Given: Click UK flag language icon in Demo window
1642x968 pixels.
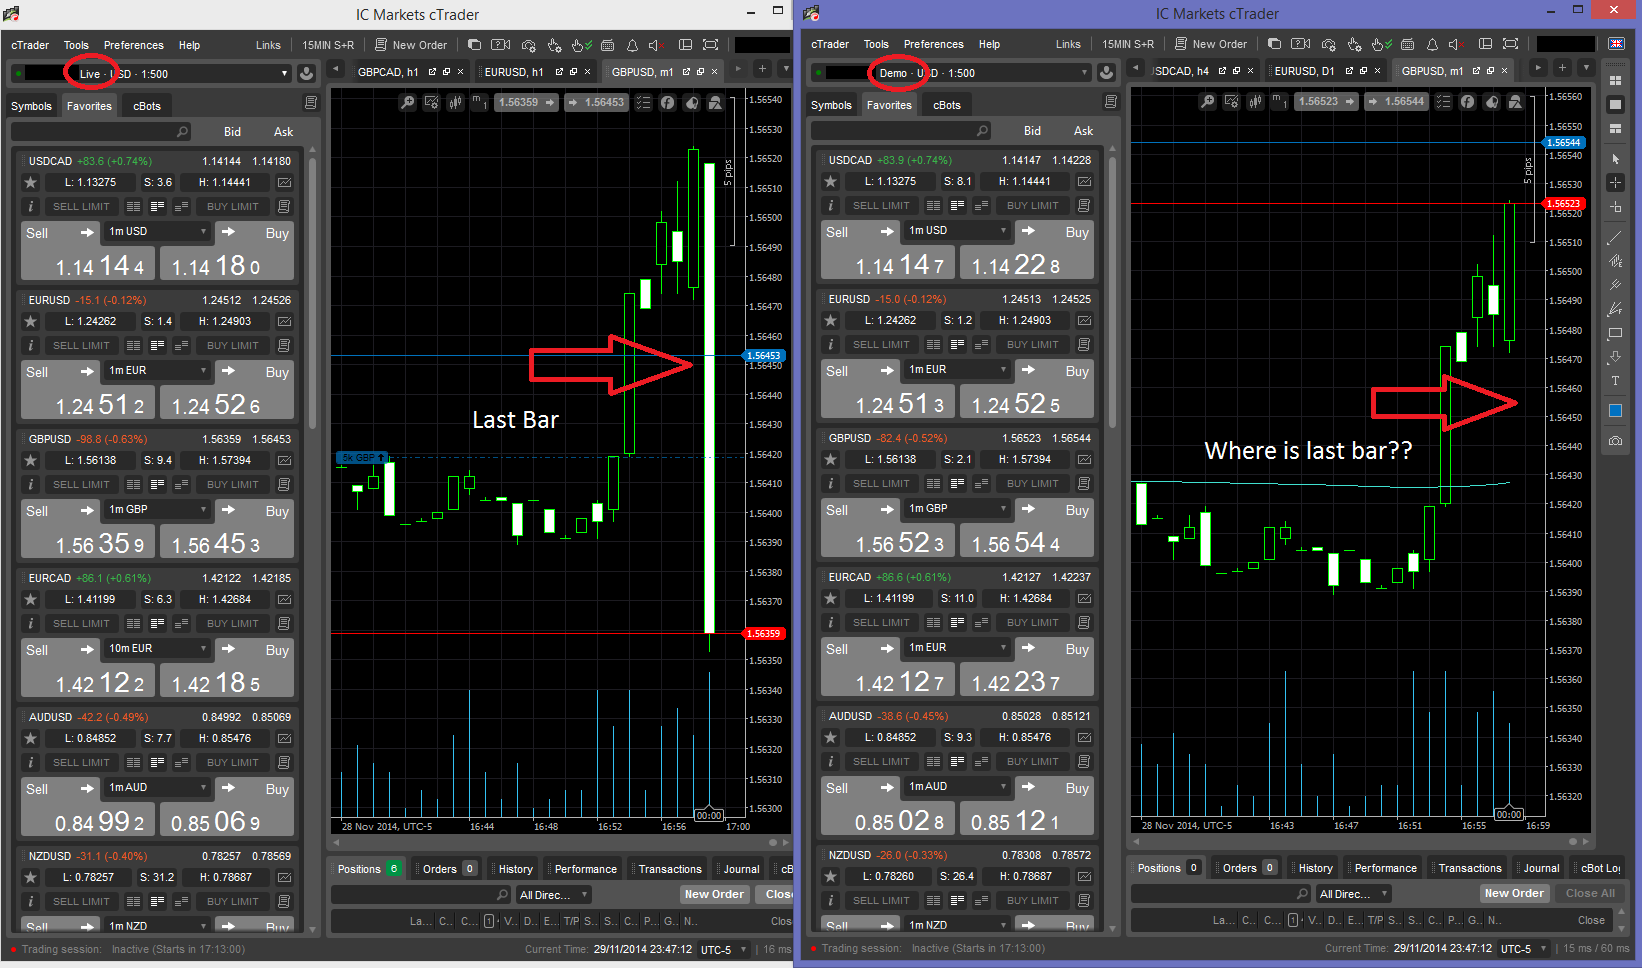Looking at the screenshot, I should pos(1616,44).
